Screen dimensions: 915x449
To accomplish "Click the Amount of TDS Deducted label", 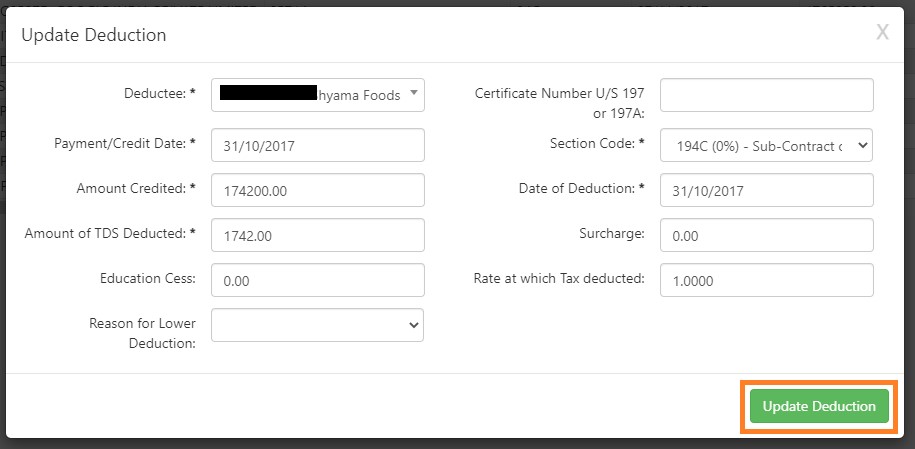I will [110, 234].
